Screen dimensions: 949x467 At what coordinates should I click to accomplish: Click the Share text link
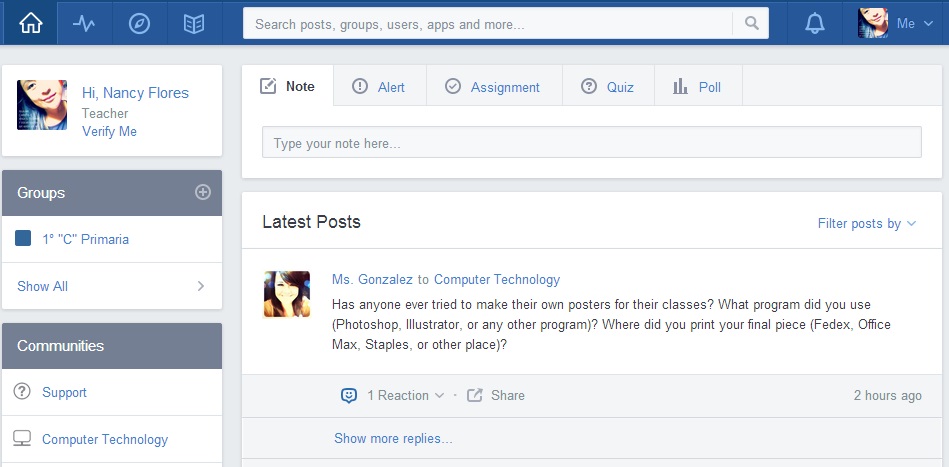click(x=508, y=396)
